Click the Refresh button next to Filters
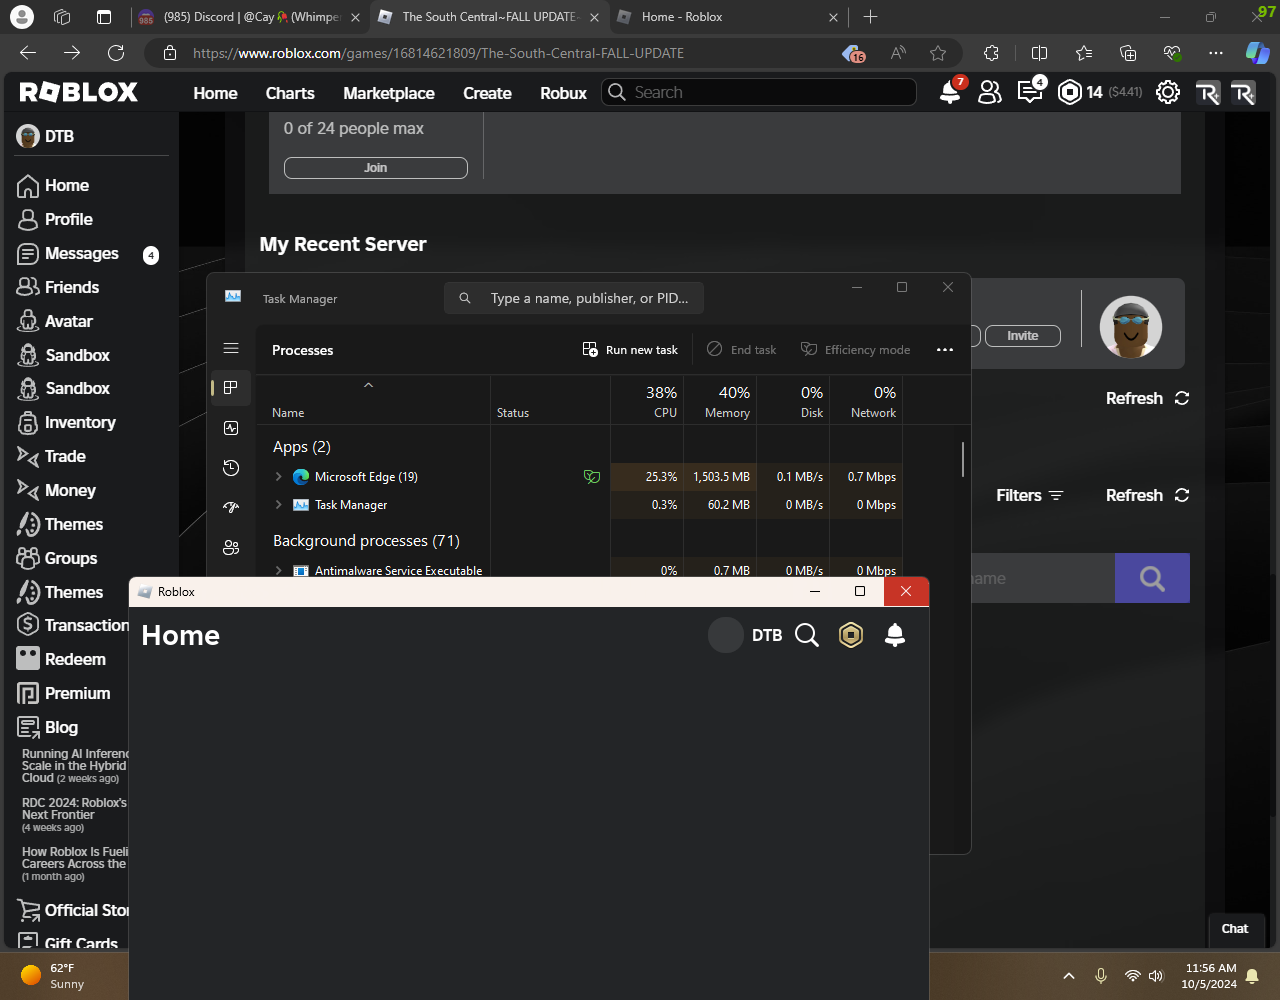Image resolution: width=1280 pixels, height=1000 pixels. point(1147,495)
